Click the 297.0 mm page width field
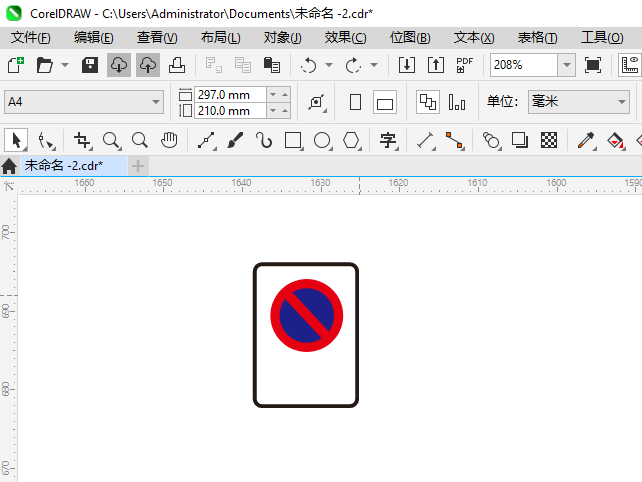This screenshot has width=642, height=482. [x=231, y=95]
